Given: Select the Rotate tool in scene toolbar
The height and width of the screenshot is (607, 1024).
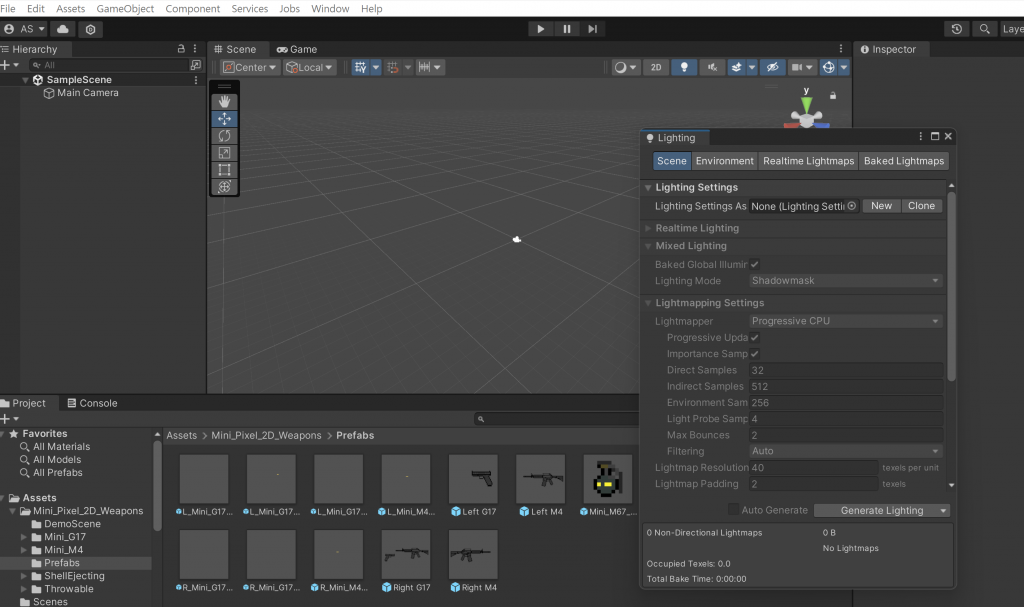Looking at the screenshot, I should click(x=224, y=135).
